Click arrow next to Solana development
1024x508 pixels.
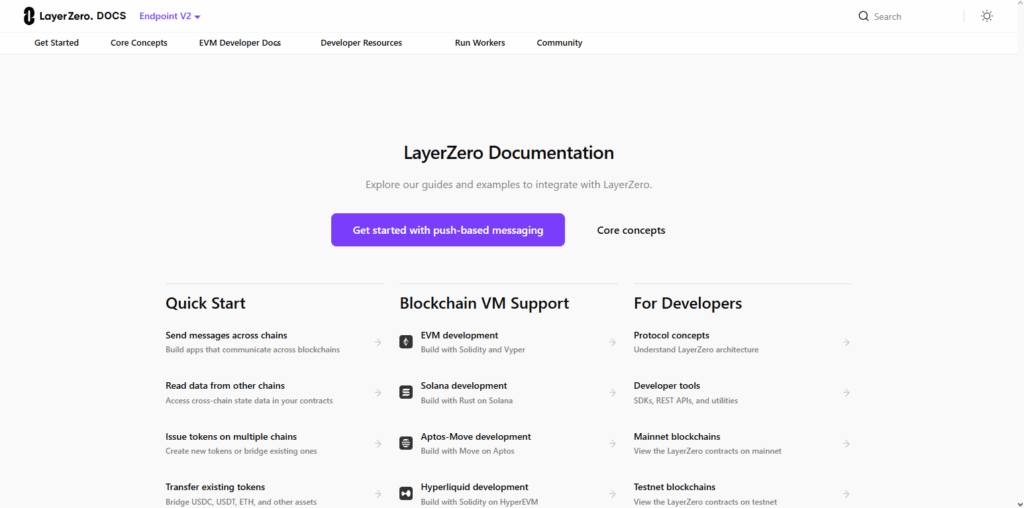click(x=612, y=392)
